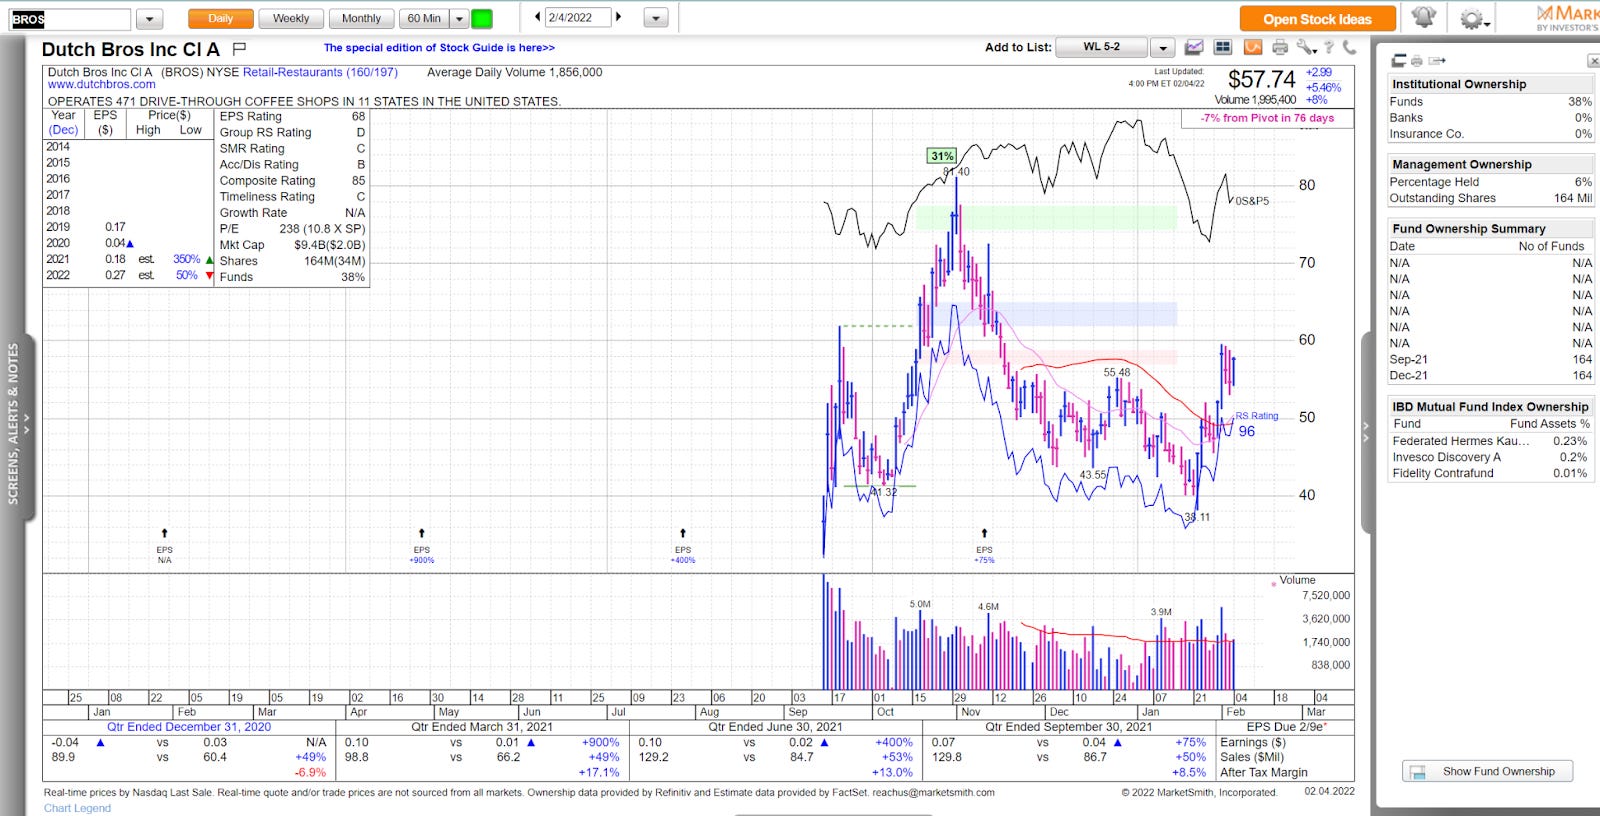Click the dock panel icon in the ownership panel

(1399, 61)
